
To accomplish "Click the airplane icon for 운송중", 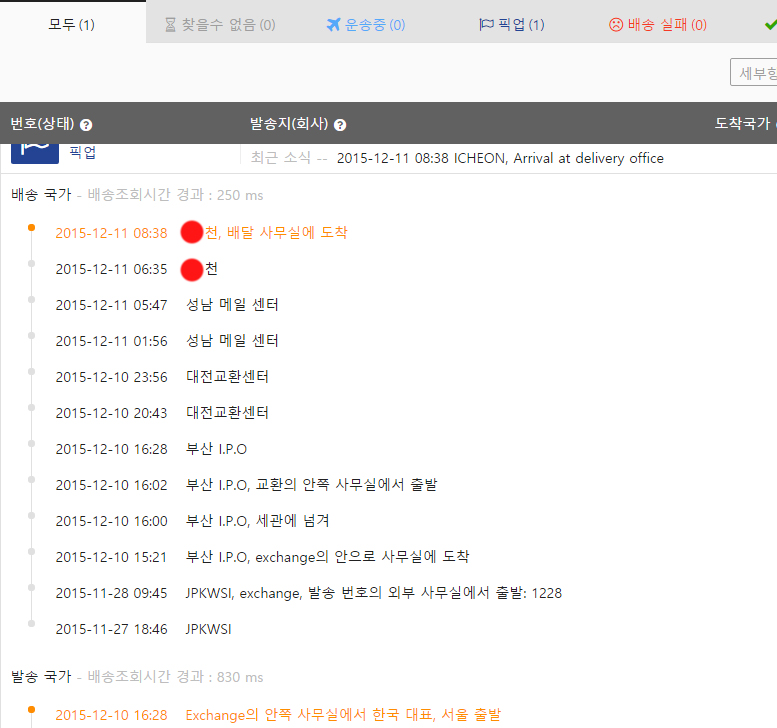I will (x=334, y=24).
